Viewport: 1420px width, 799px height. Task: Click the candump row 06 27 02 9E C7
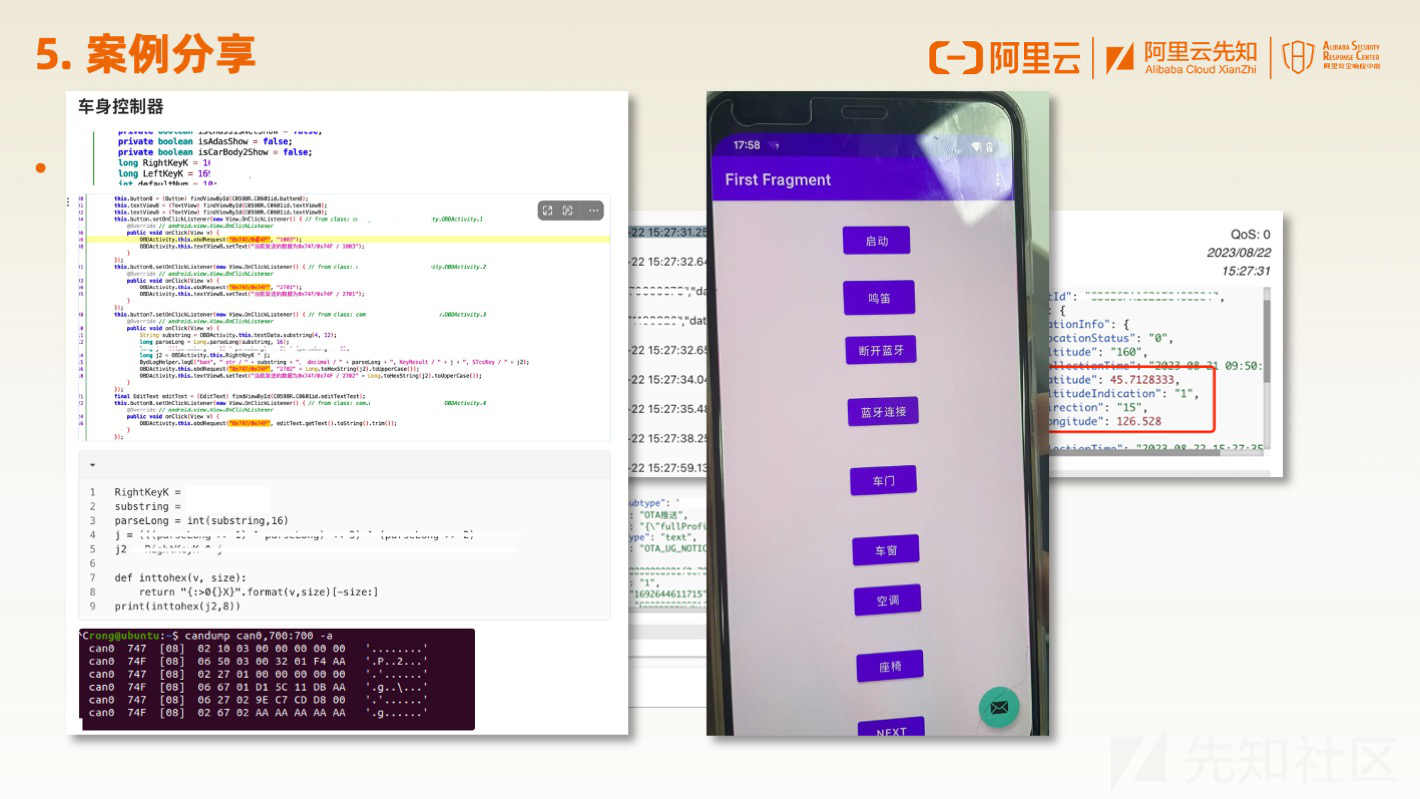coord(258,700)
